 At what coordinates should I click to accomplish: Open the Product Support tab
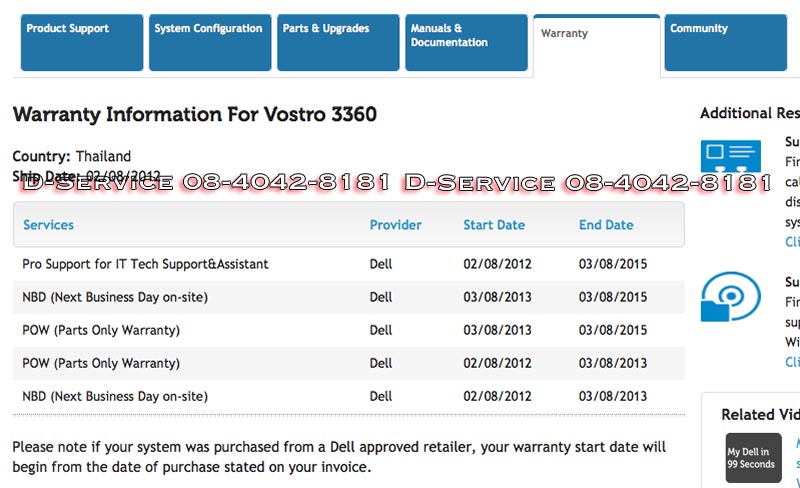coord(82,42)
